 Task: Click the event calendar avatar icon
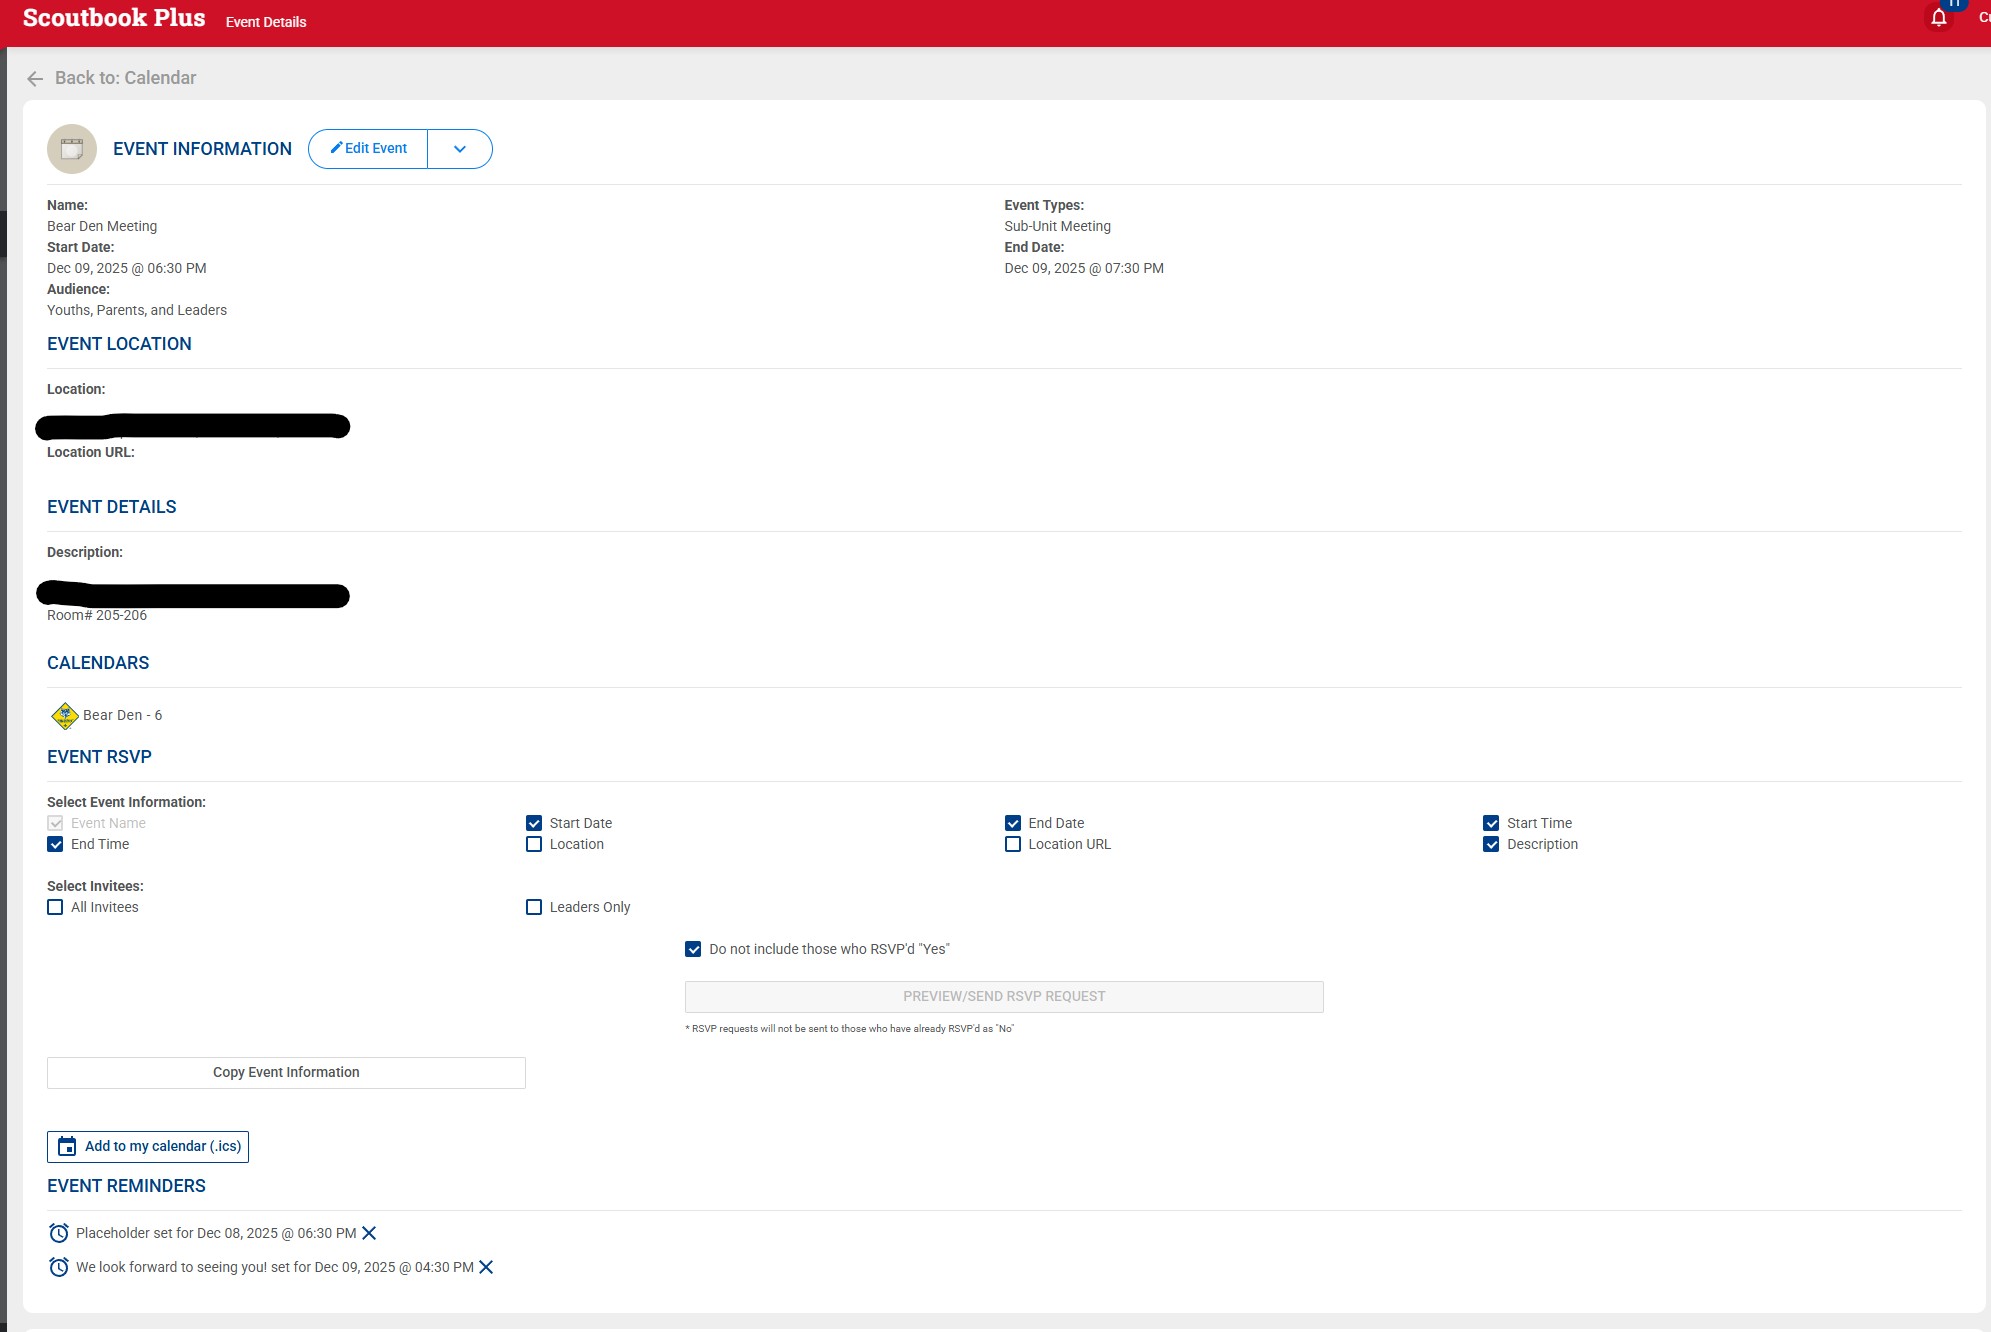pyautogui.click(x=72, y=149)
